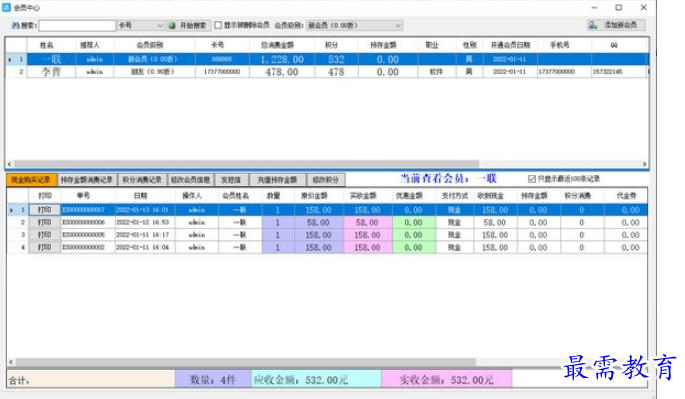Click the date cell 2022-01-12 16:53
The height and width of the screenshot is (399, 685).
point(145,222)
